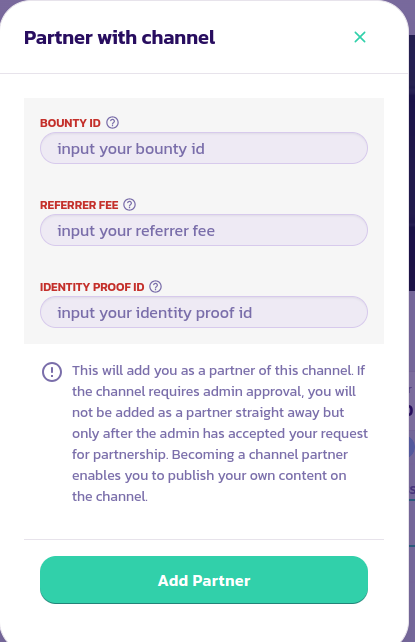
Task: Open the Bounty ID help tooltip icon
Action: pos(113,123)
